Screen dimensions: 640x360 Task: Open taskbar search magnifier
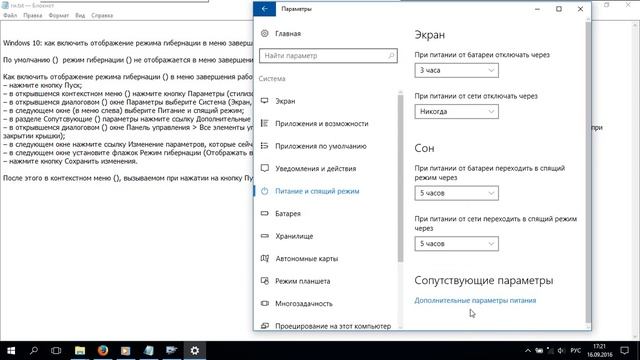point(34,351)
